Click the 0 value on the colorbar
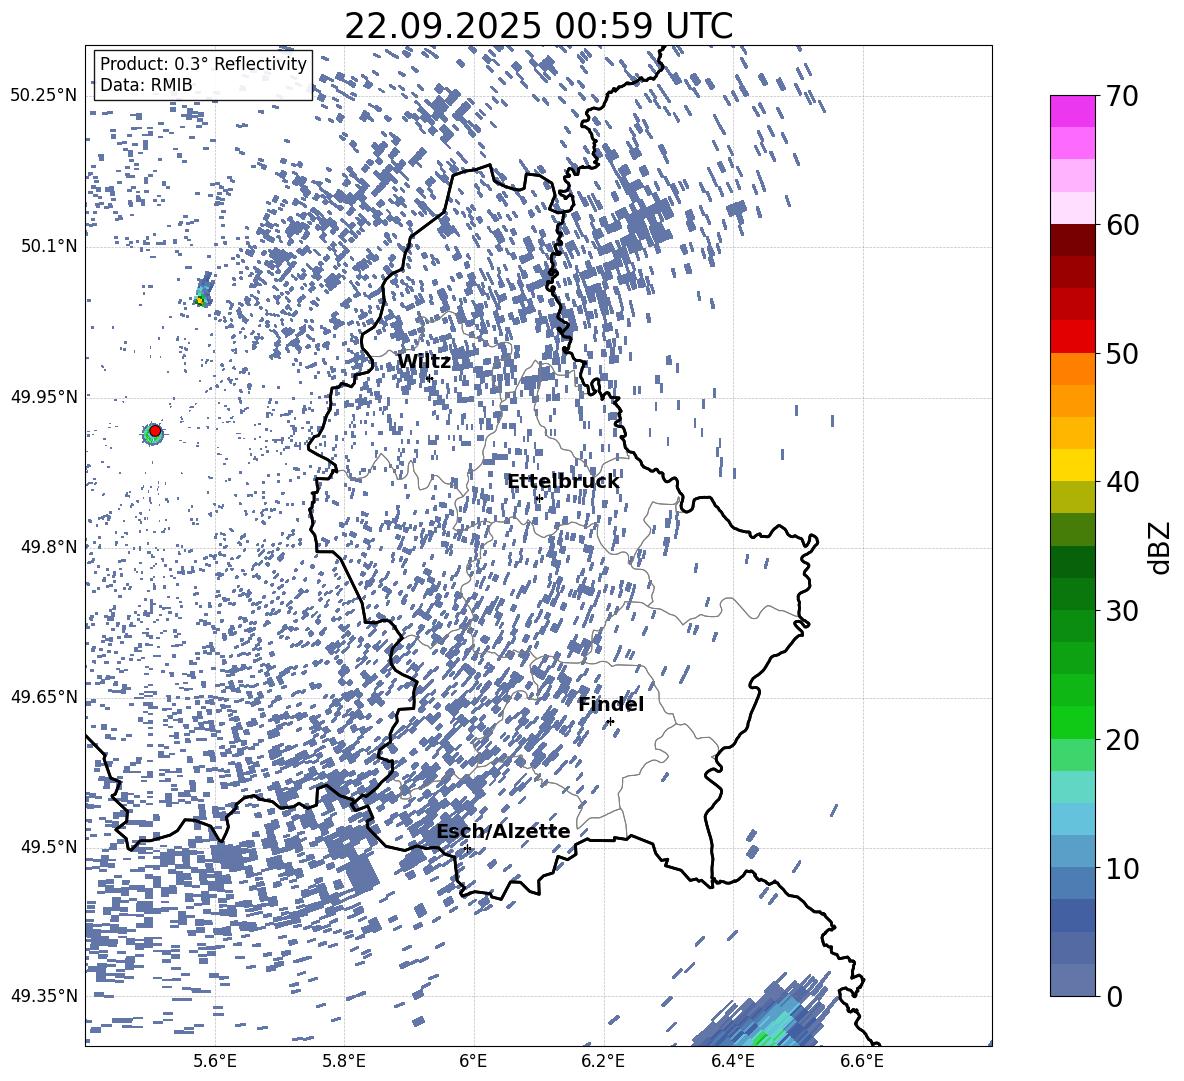 [1114, 996]
